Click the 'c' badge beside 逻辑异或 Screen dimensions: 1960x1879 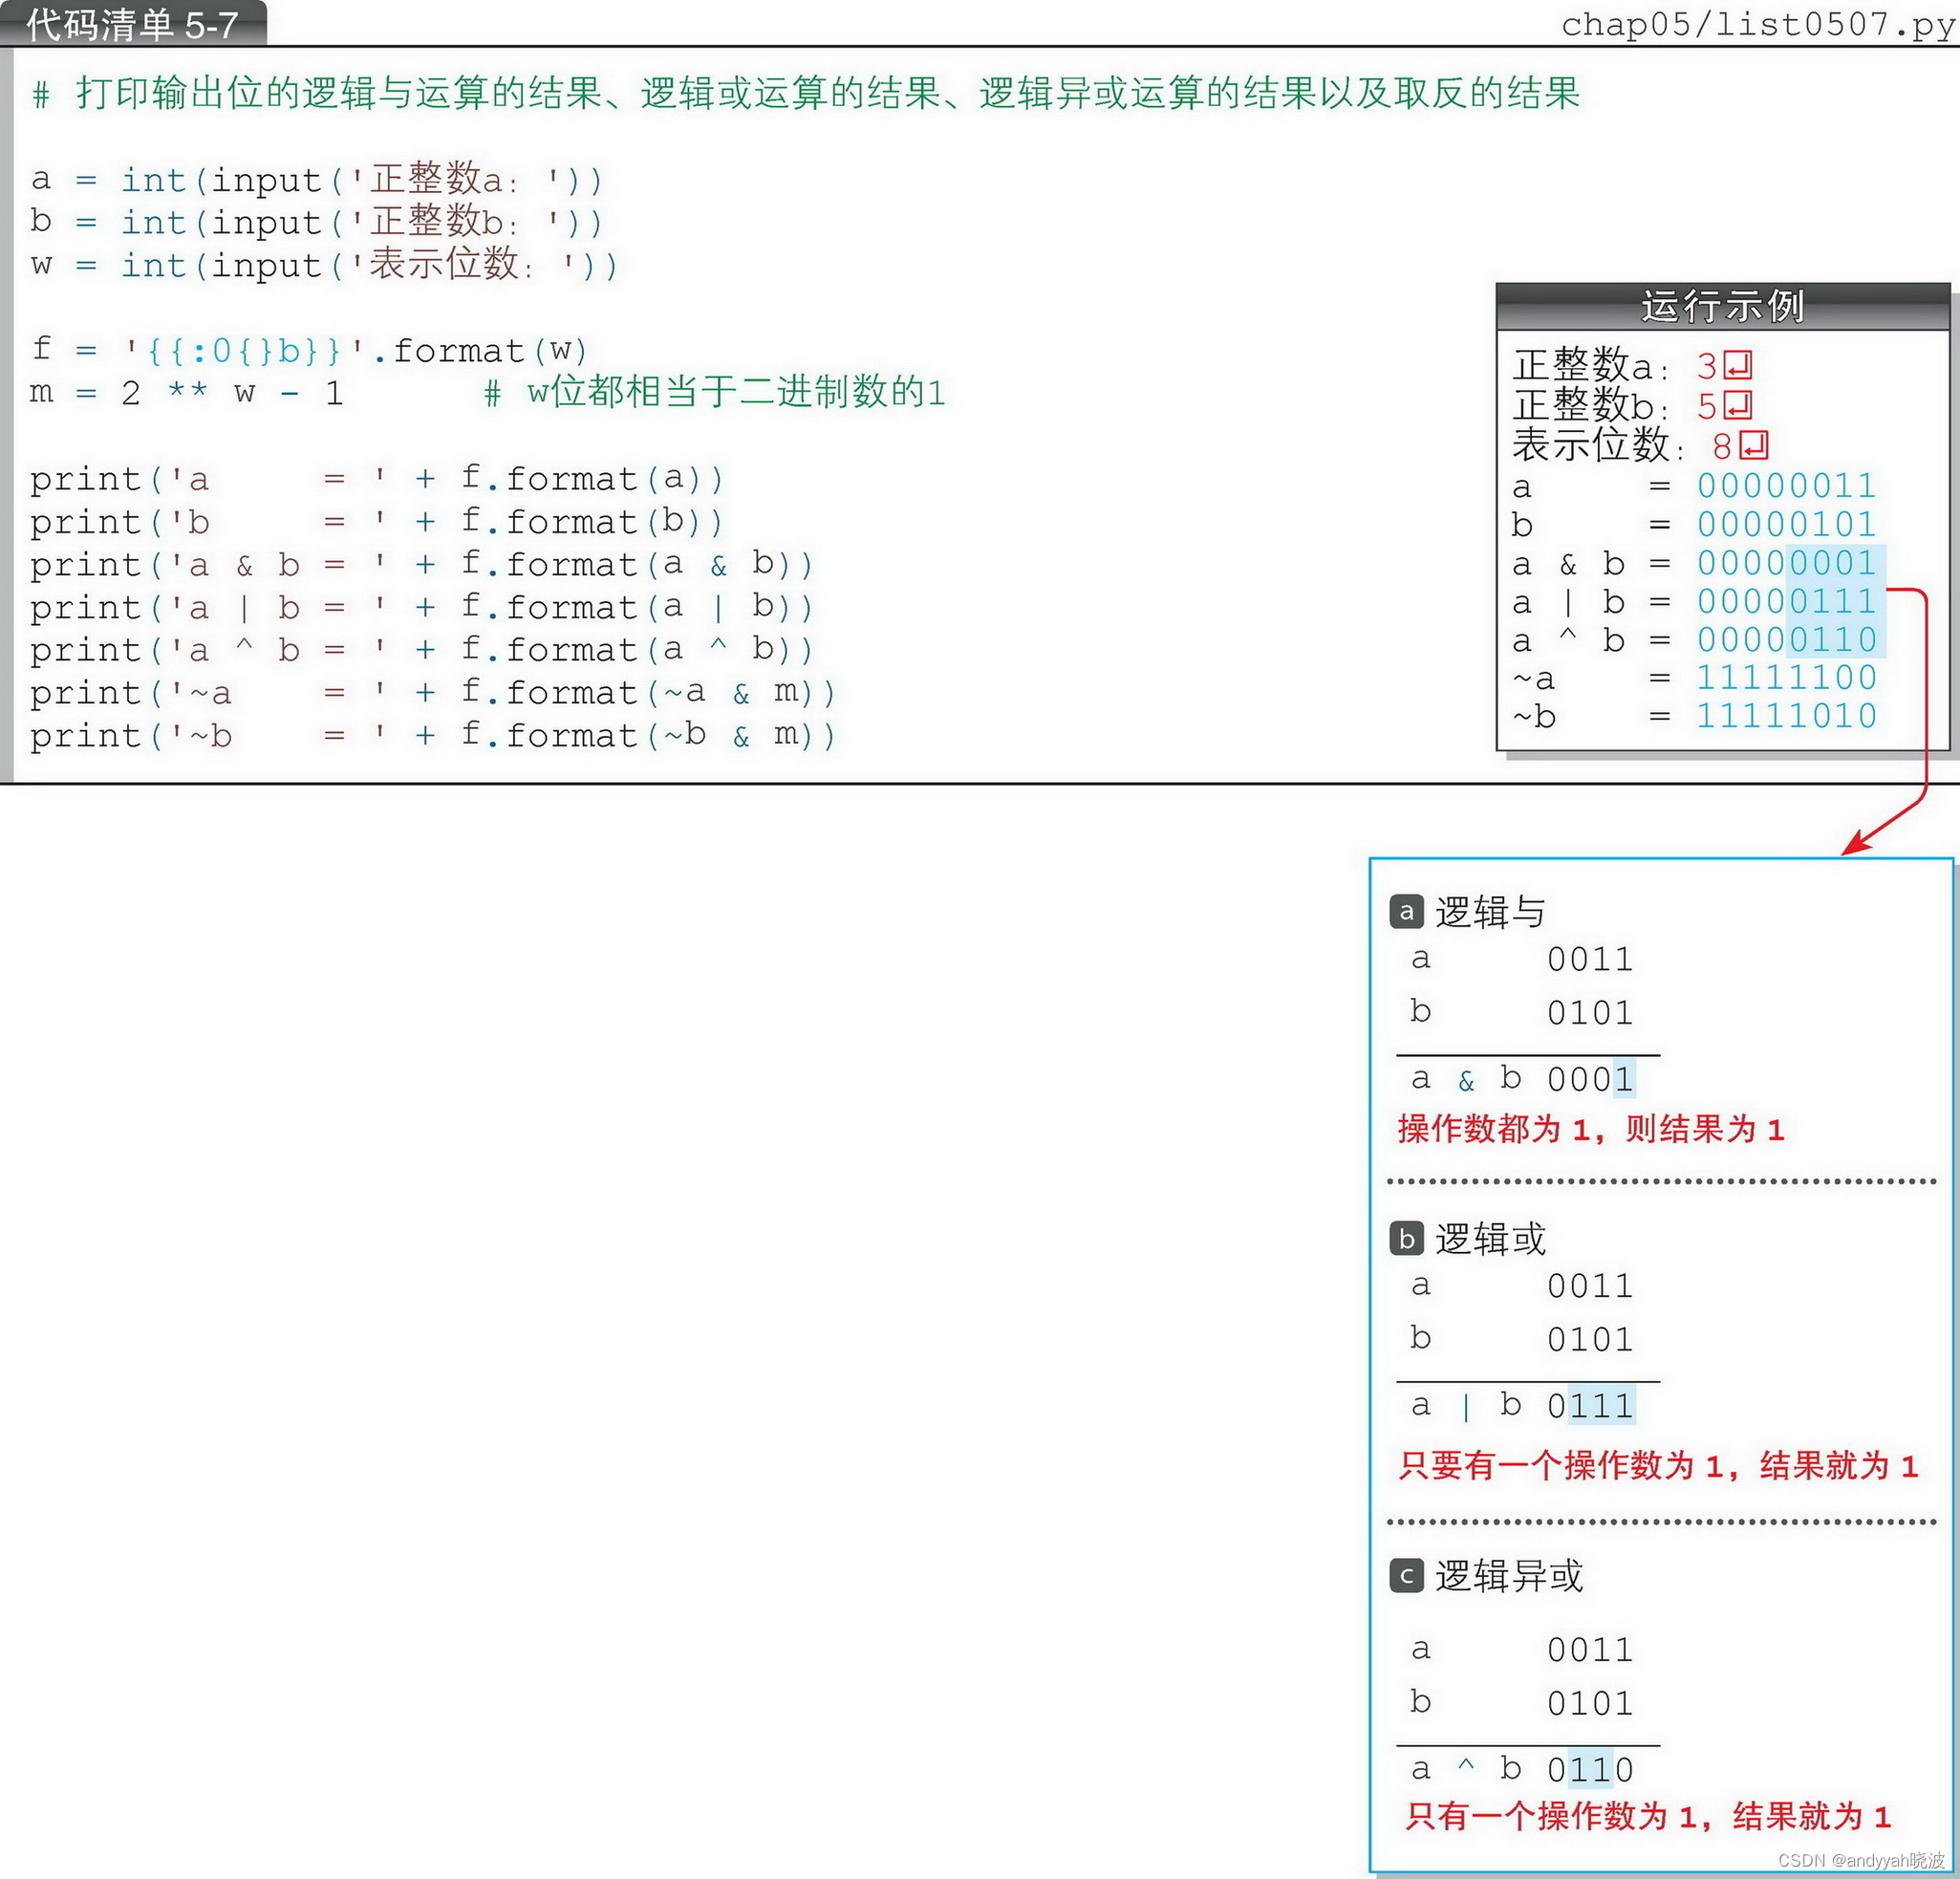[x=1406, y=1575]
